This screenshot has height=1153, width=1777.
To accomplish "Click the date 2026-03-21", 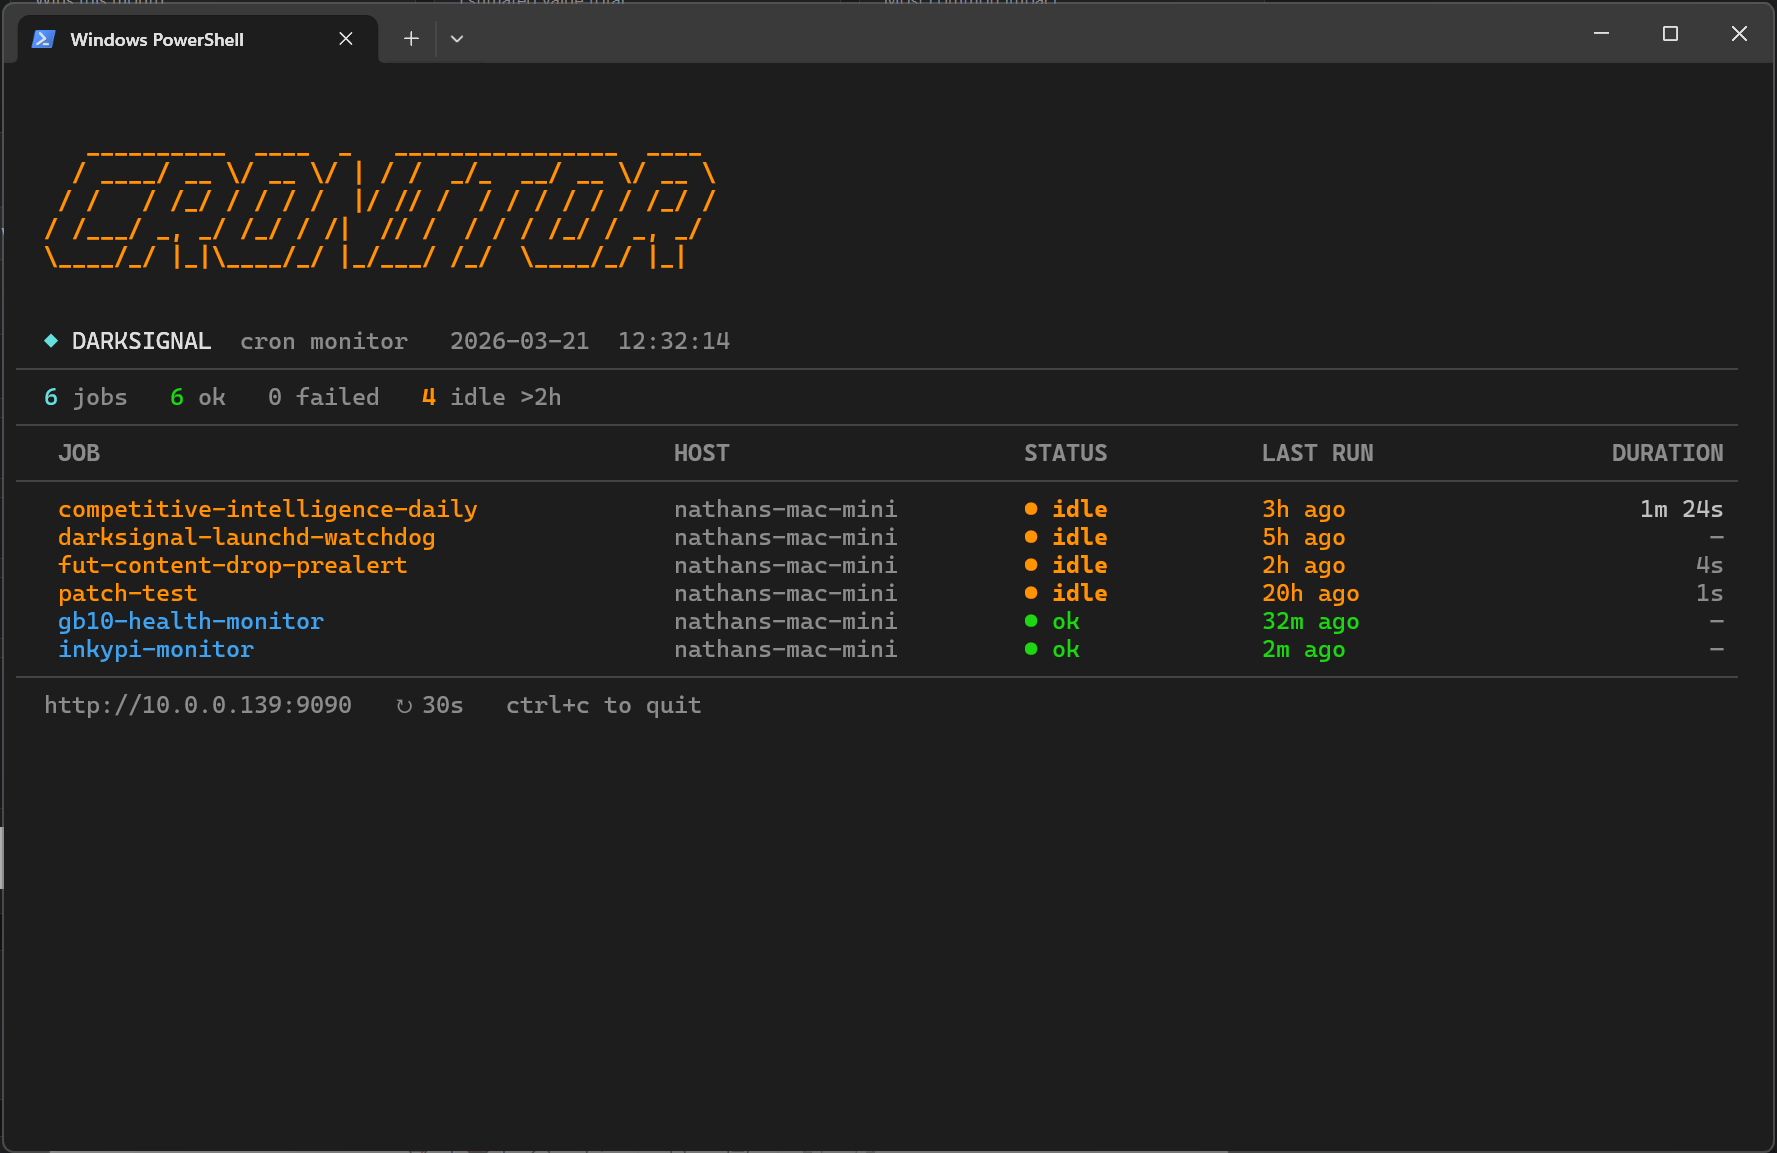I will pyautogui.click(x=520, y=341).
